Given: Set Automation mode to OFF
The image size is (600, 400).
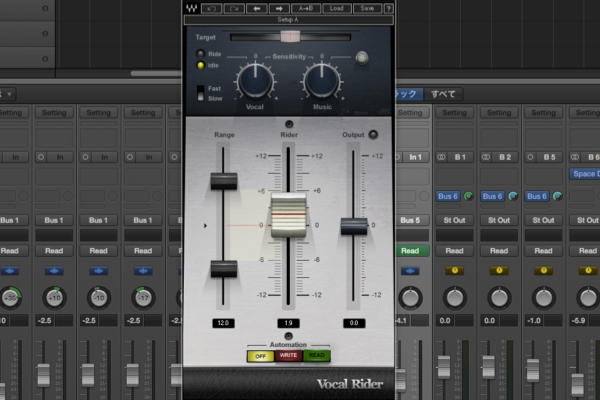Looking at the screenshot, I should click(x=260, y=356).
